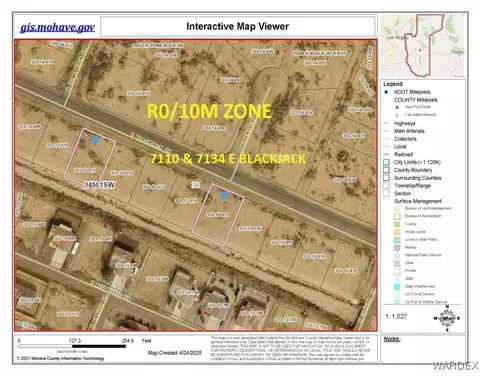Select the US Forest Service swatch
The image size is (480, 376).
397,294
